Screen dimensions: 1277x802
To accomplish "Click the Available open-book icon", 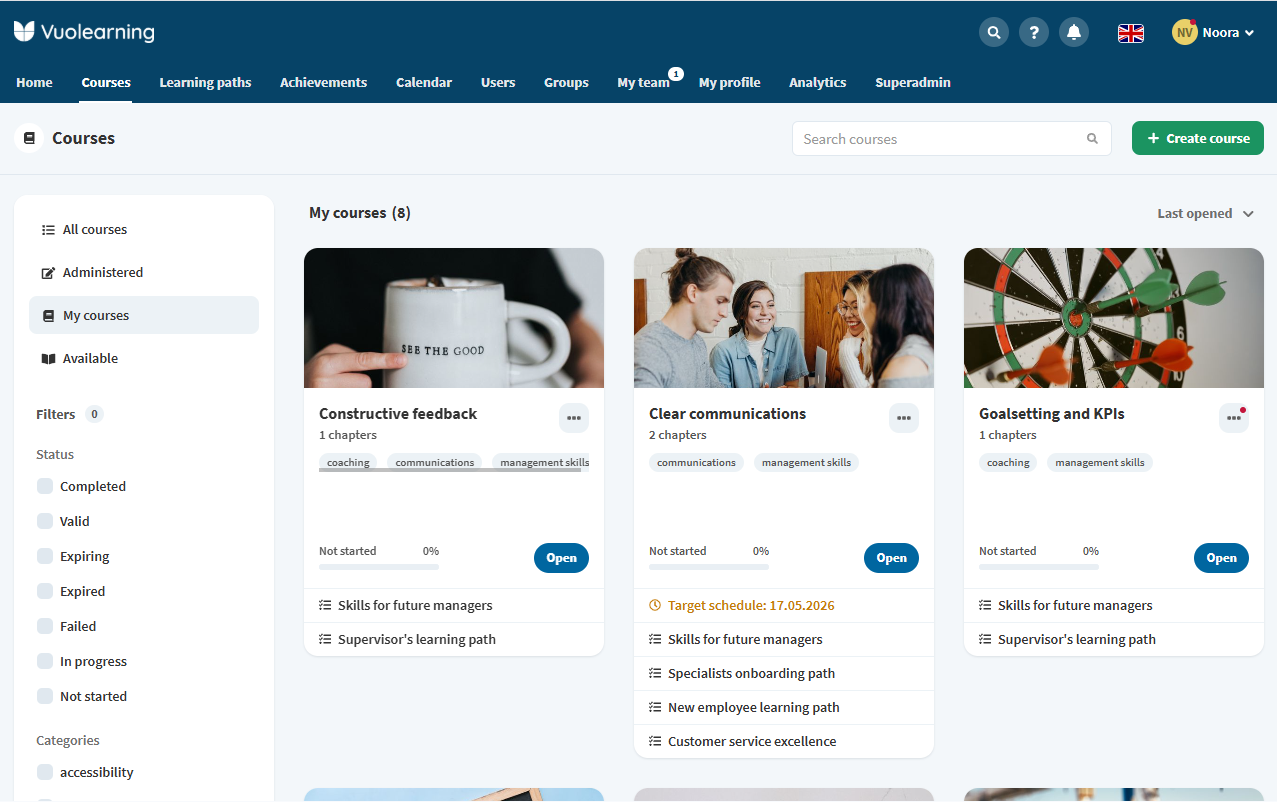I will 48,358.
